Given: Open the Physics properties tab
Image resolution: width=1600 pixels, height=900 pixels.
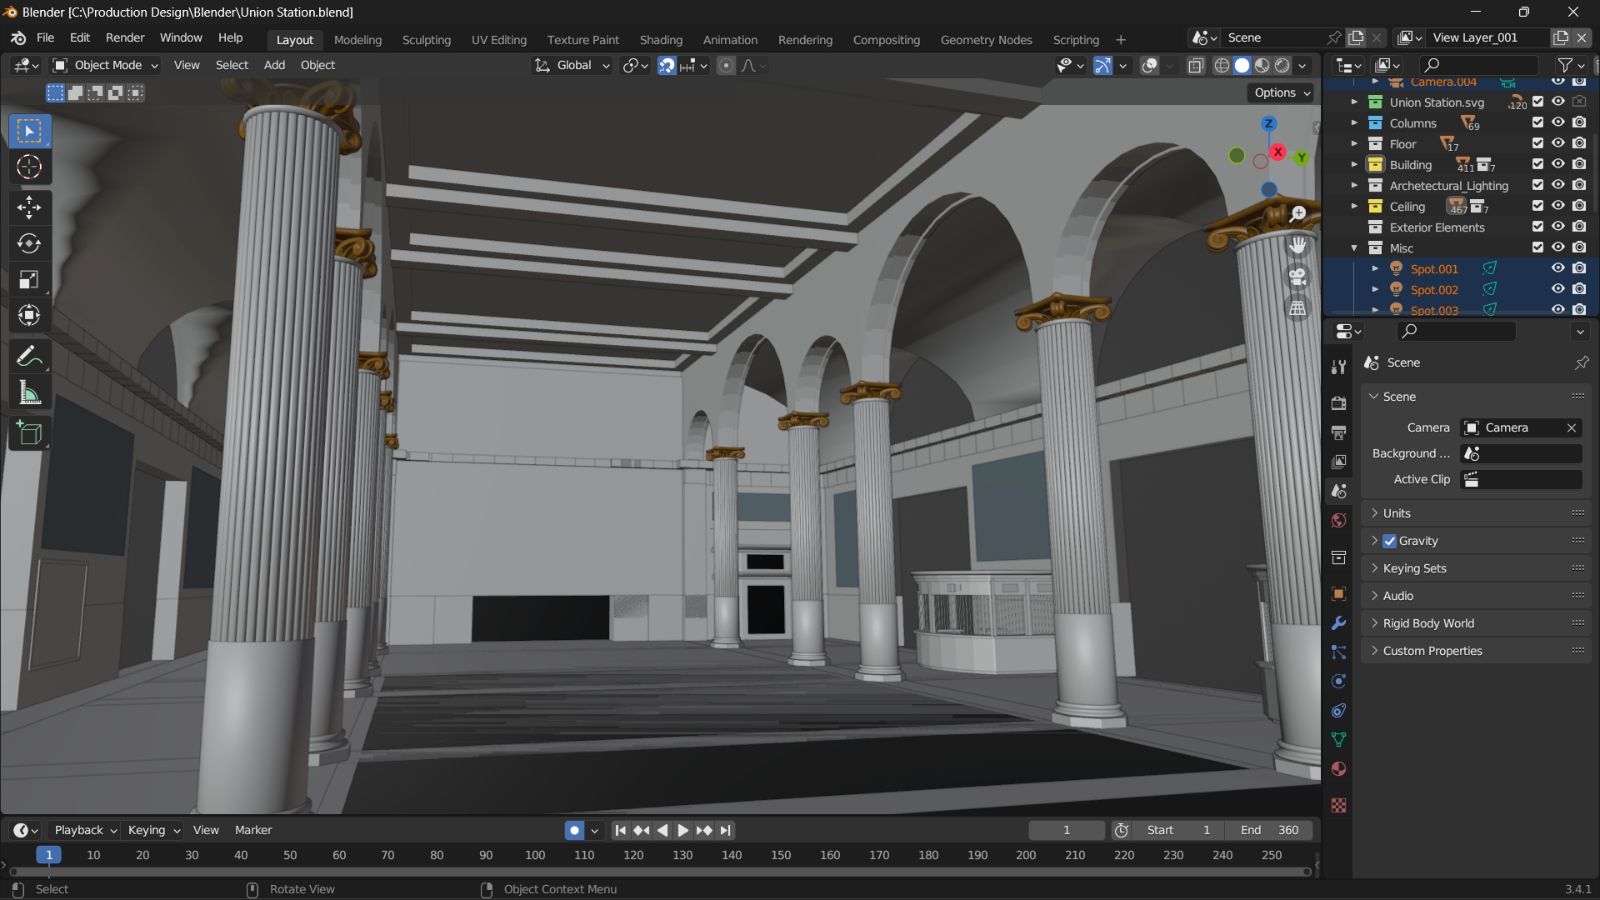Looking at the screenshot, I should 1339,681.
